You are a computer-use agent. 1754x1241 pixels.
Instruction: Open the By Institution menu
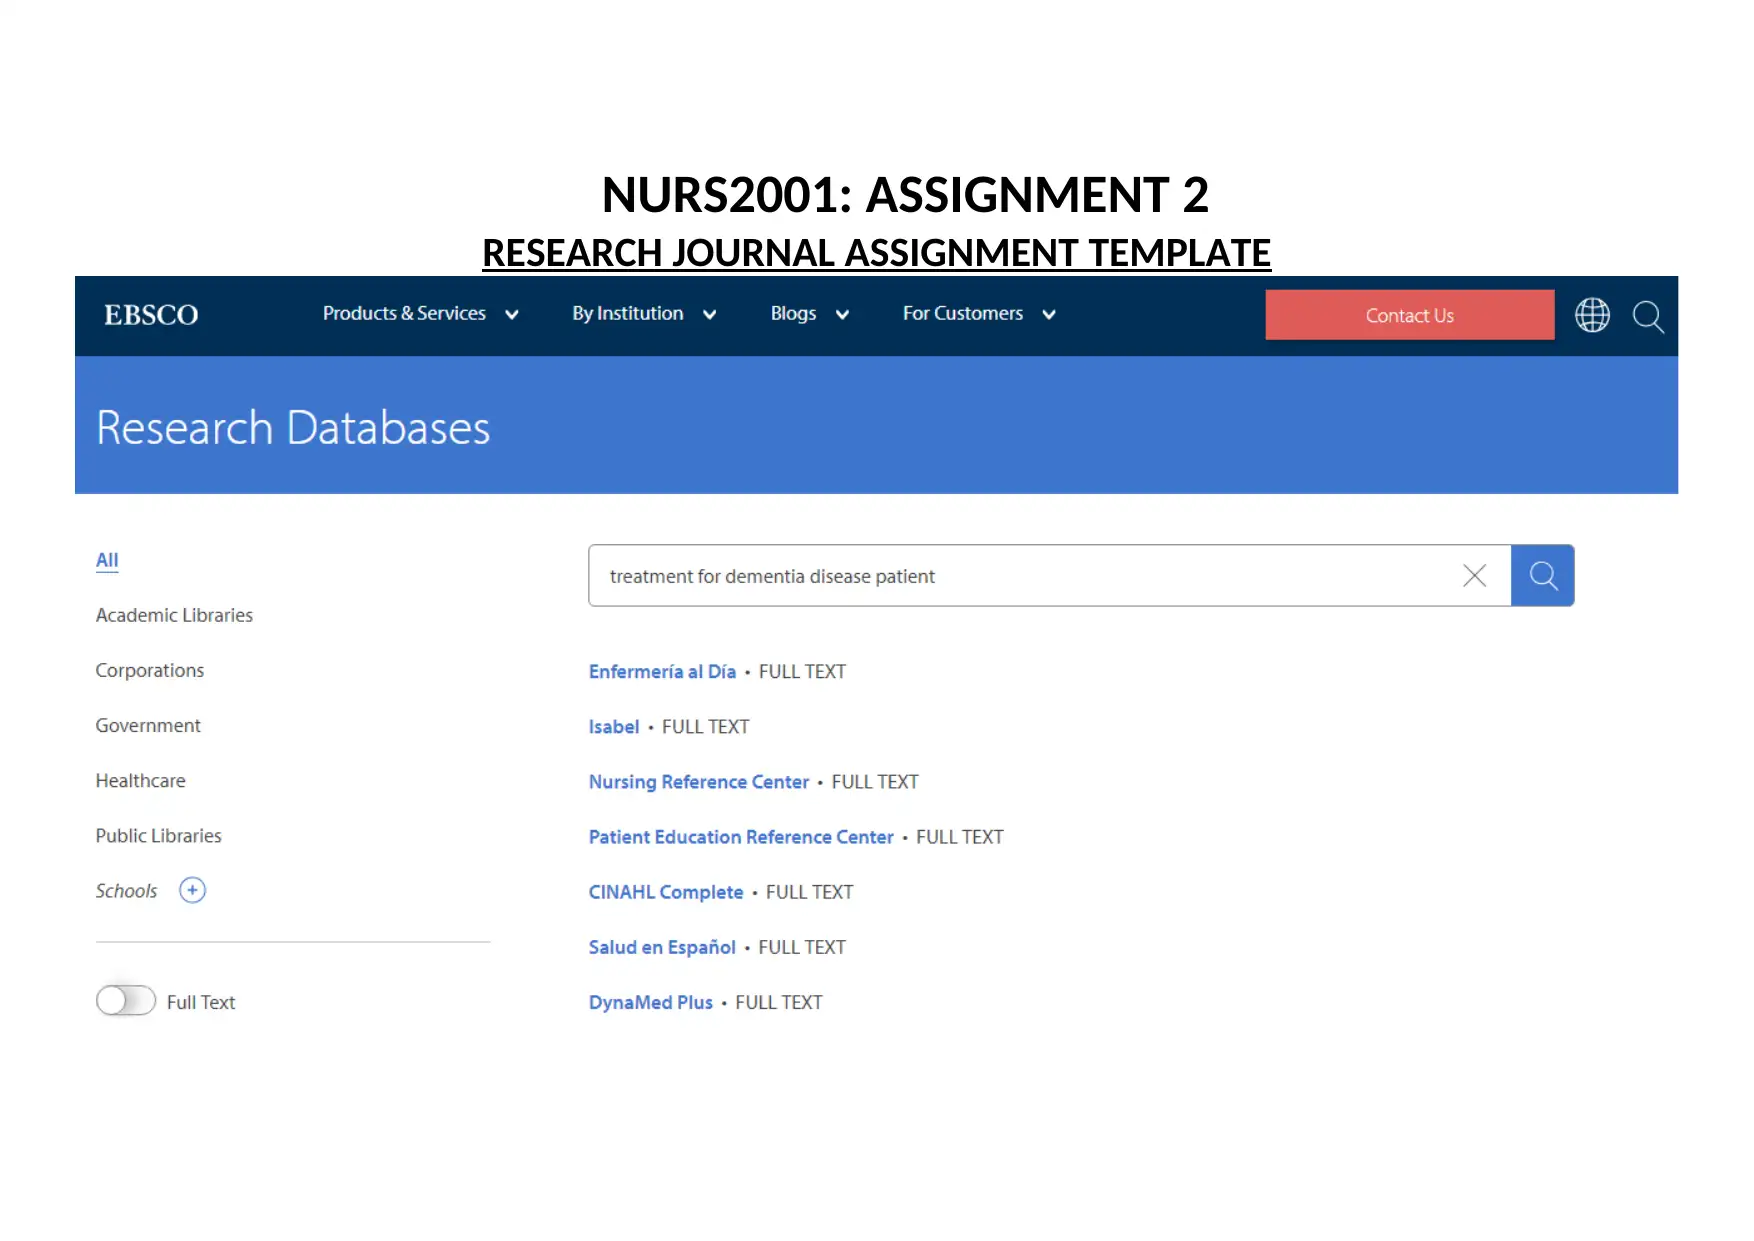[628, 314]
